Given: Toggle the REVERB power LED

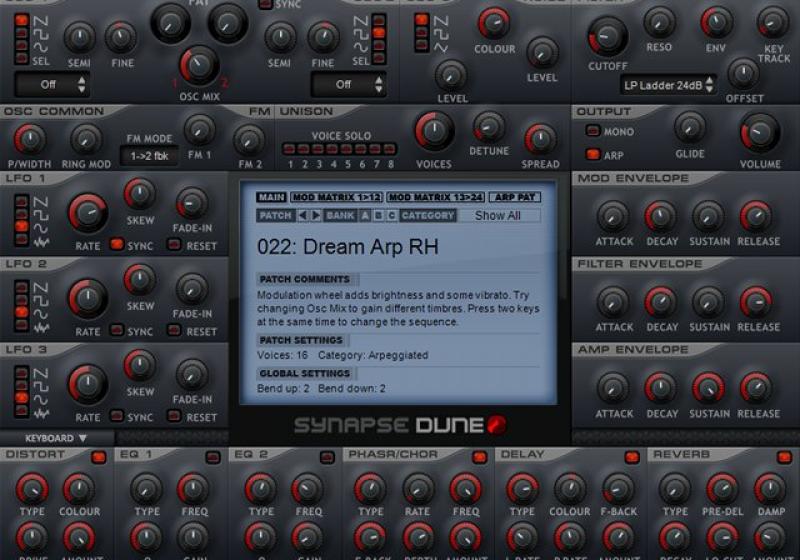Looking at the screenshot, I should (x=784, y=457).
